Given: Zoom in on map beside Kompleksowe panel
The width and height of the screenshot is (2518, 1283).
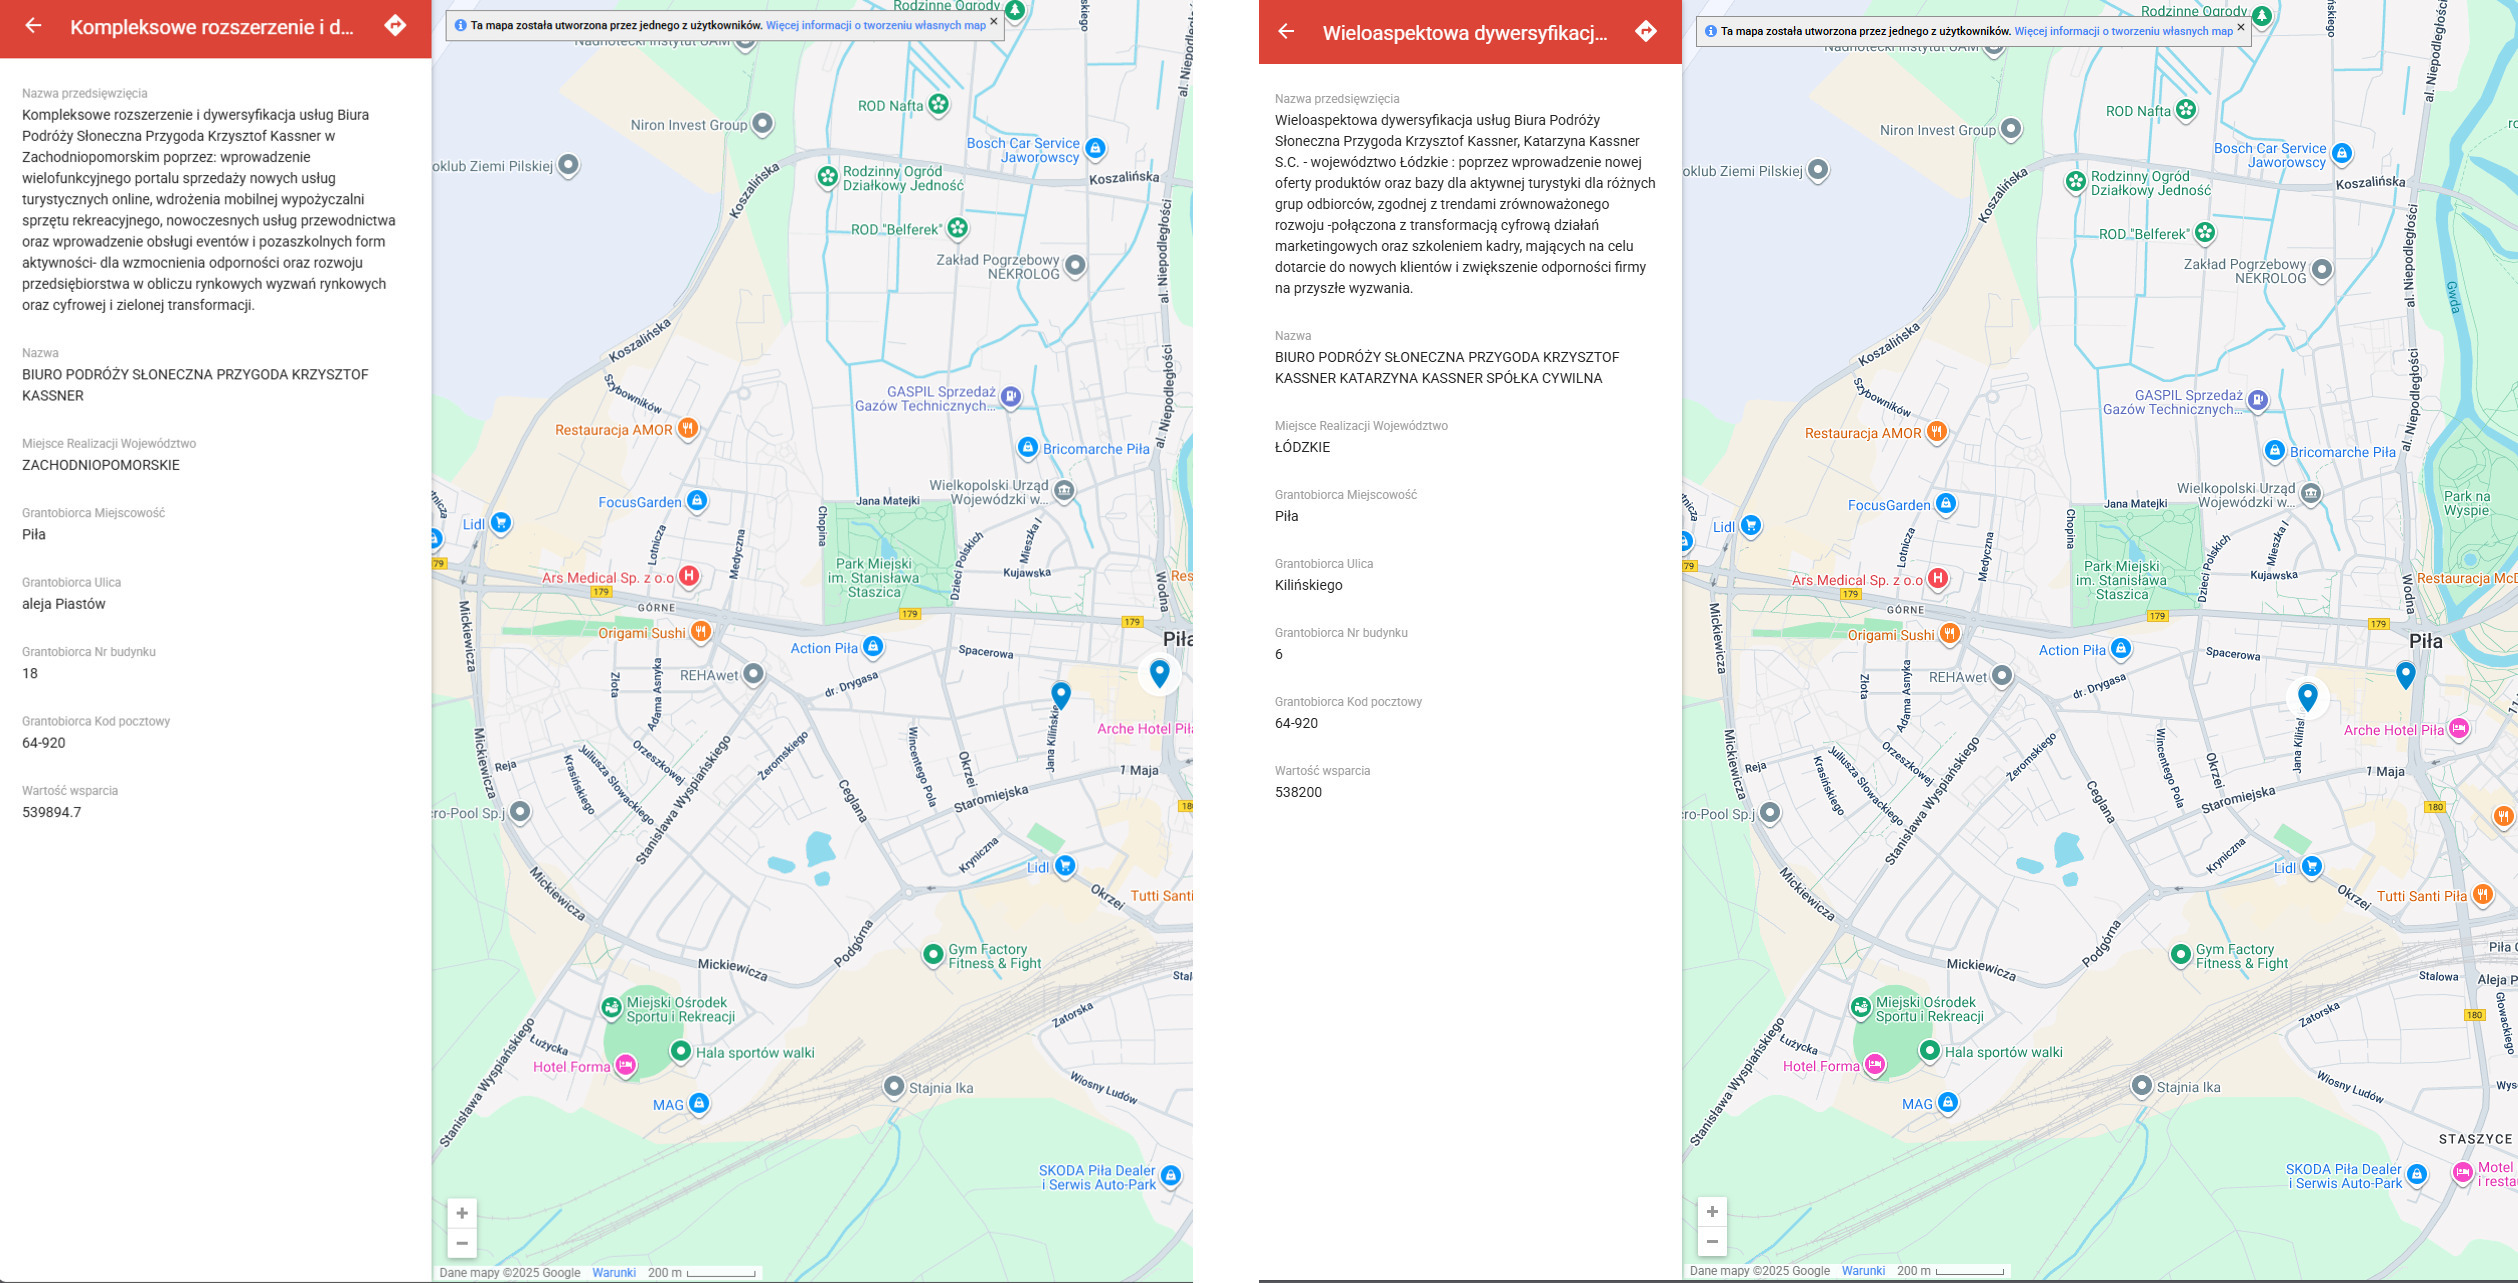Looking at the screenshot, I should 462,1213.
